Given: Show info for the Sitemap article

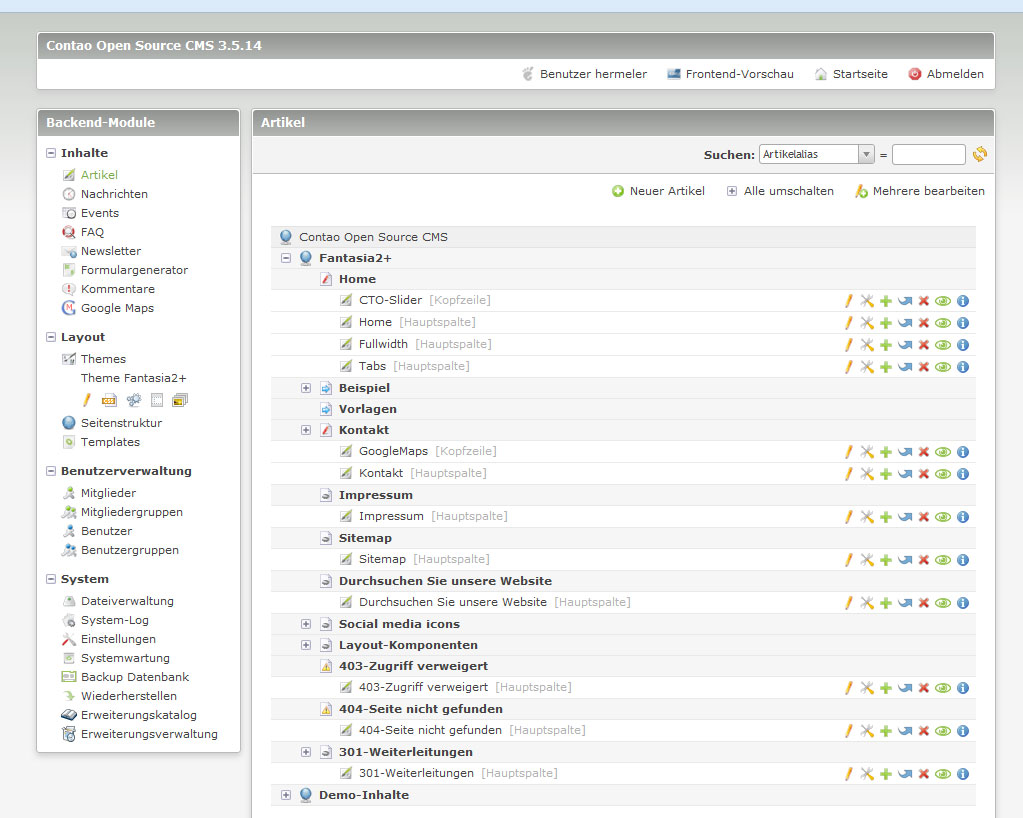Looking at the screenshot, I should 963,560.
